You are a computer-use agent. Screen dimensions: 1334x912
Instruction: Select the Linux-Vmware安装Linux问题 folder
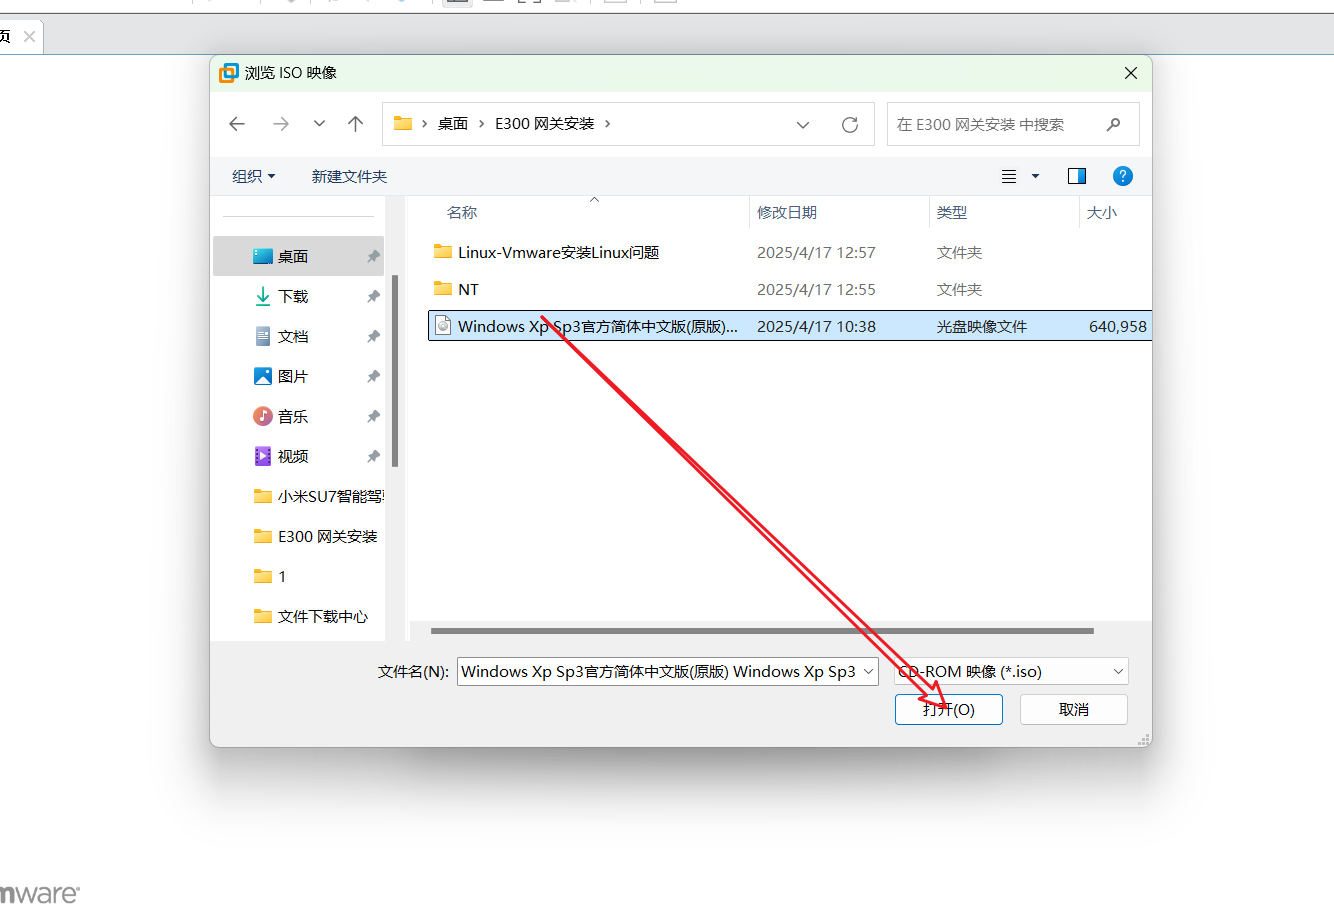tap(558, 252)
